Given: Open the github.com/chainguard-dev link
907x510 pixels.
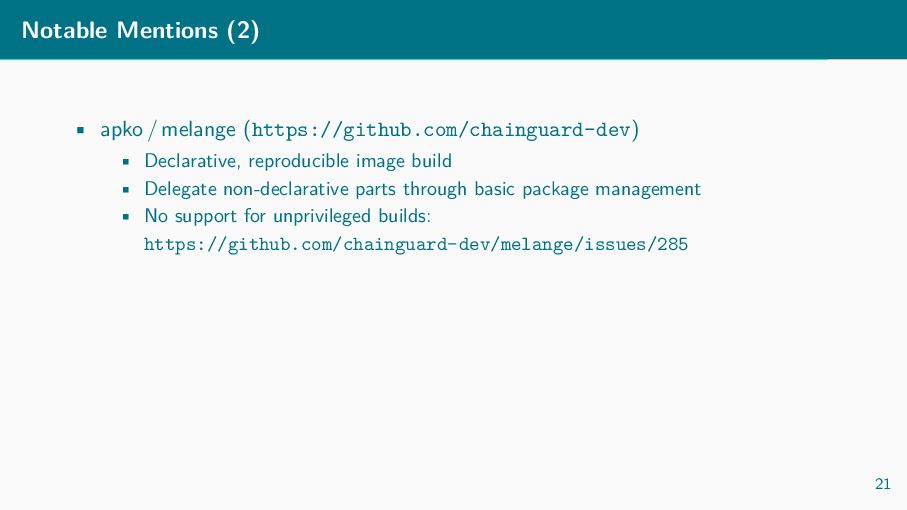Looking at the screenshot, I should (x=440, y=130).
